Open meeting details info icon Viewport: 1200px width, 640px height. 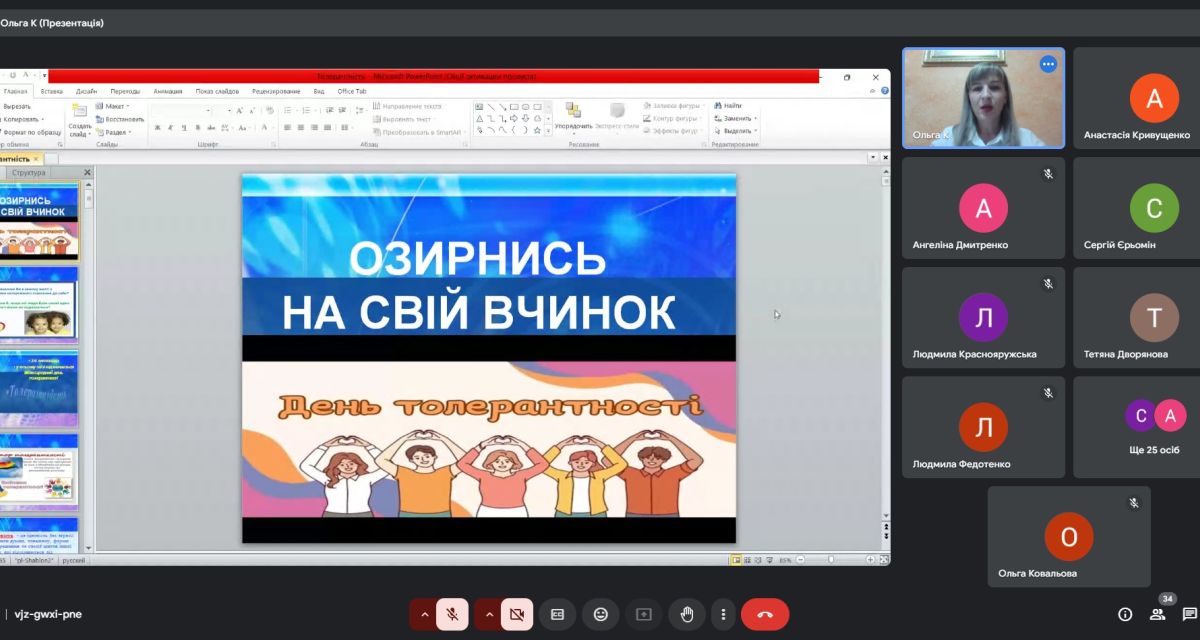1125,614
